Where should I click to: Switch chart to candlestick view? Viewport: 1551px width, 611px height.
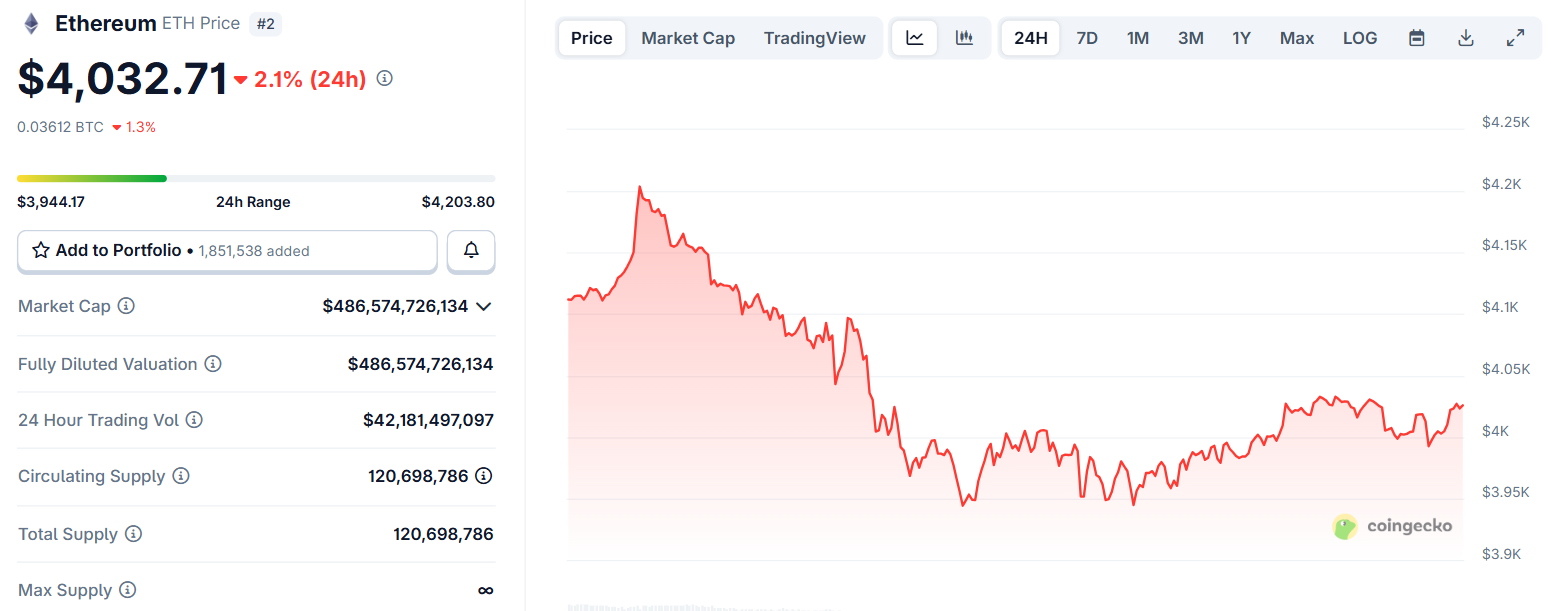coord(964,37)
